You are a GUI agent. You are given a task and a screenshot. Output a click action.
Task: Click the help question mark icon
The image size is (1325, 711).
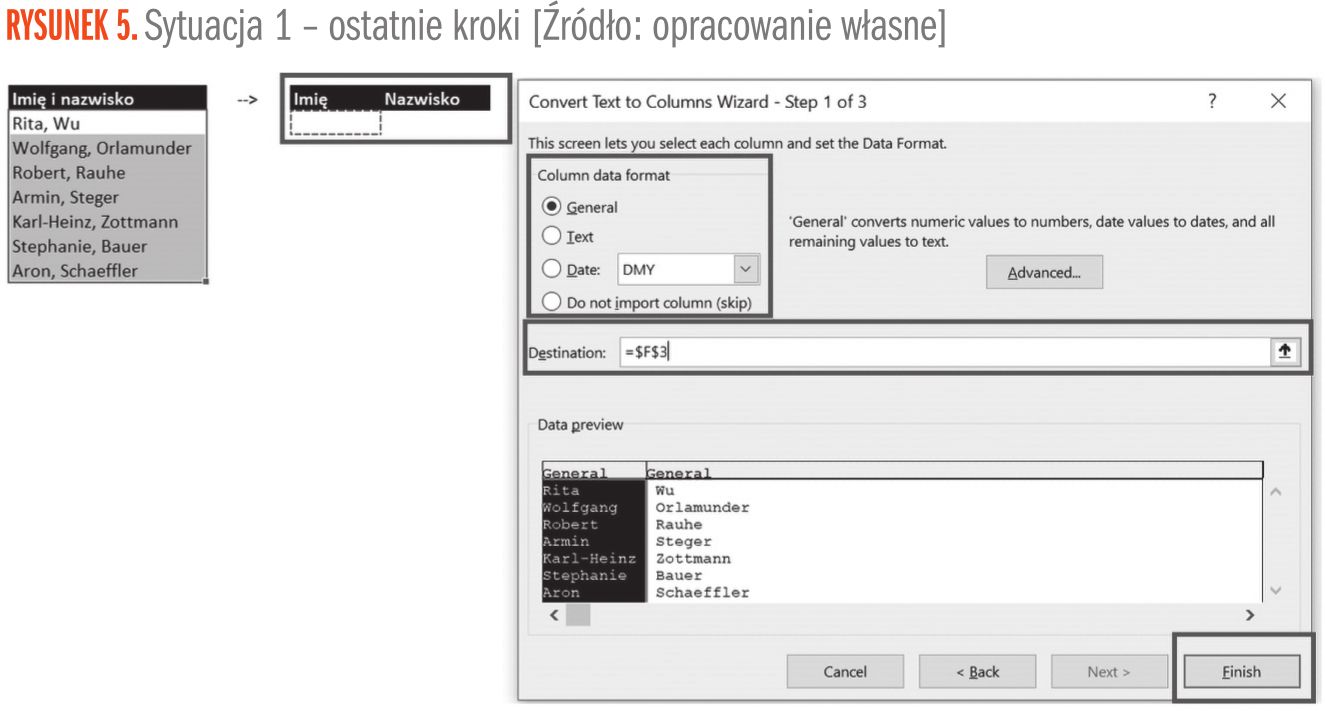click(1212, 101)
